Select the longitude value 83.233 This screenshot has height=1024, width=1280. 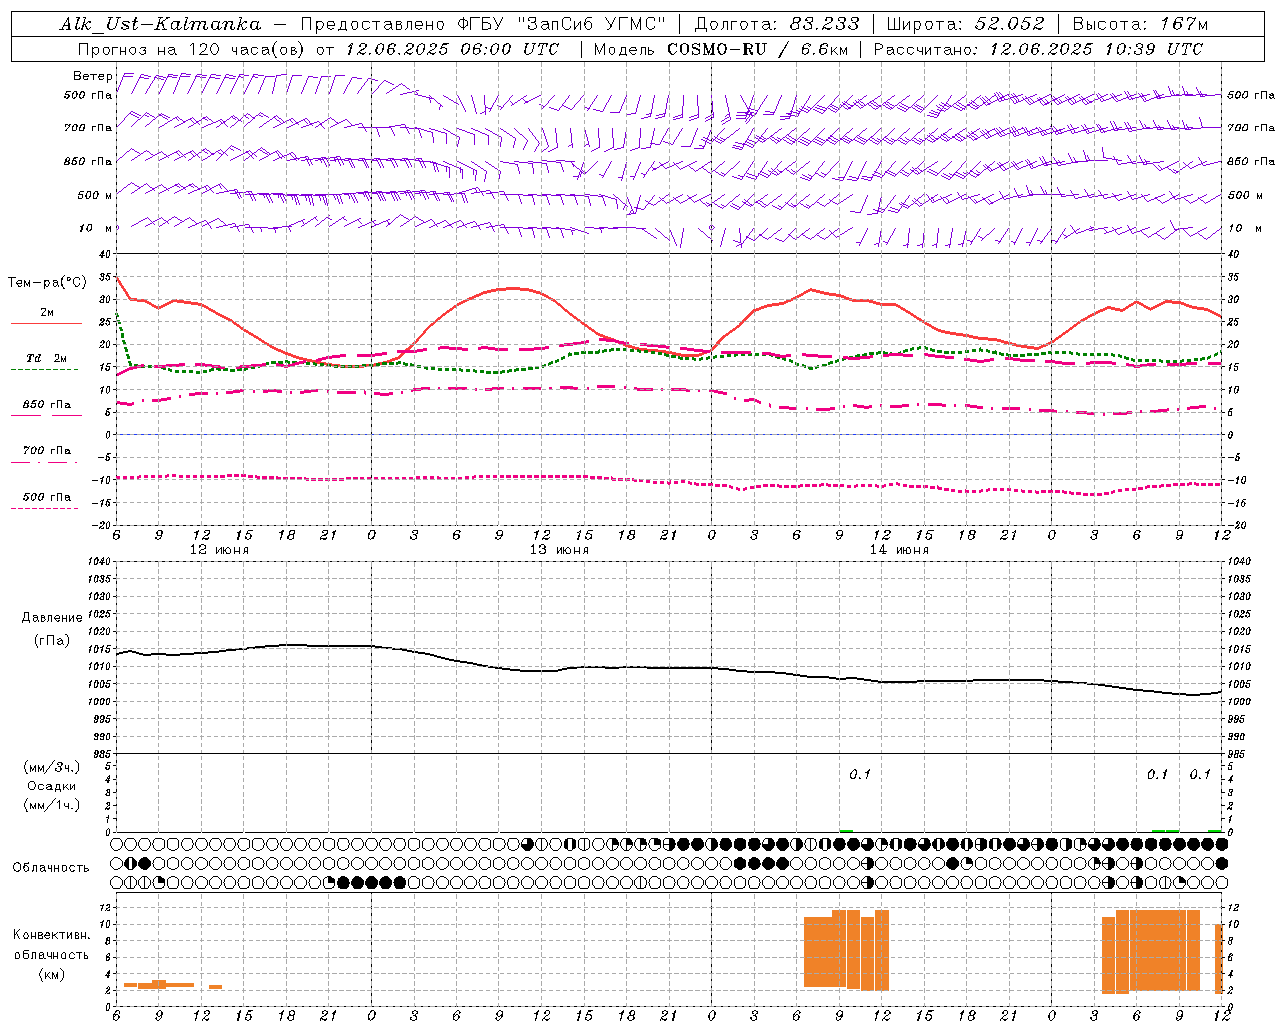coord(825,24)
